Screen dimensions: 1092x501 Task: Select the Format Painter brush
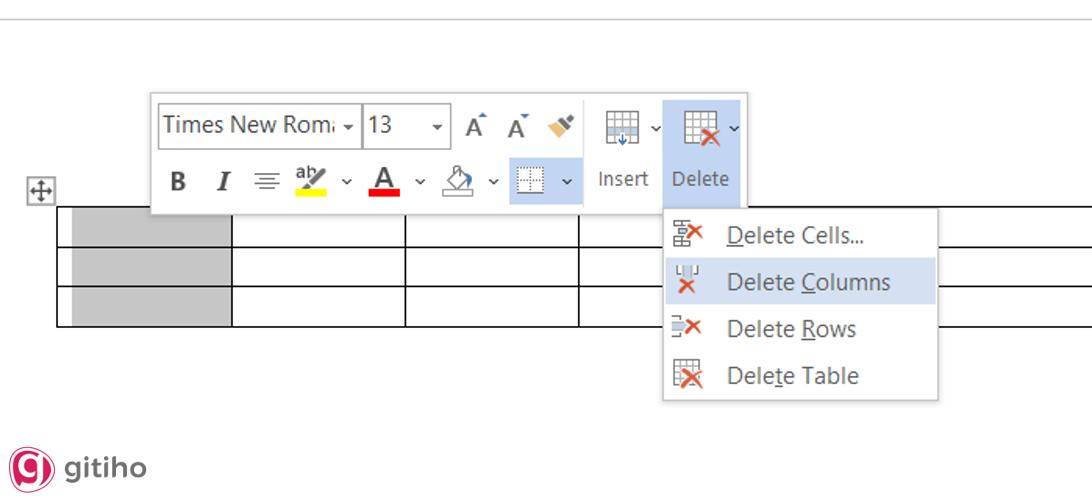coord(561,126)
